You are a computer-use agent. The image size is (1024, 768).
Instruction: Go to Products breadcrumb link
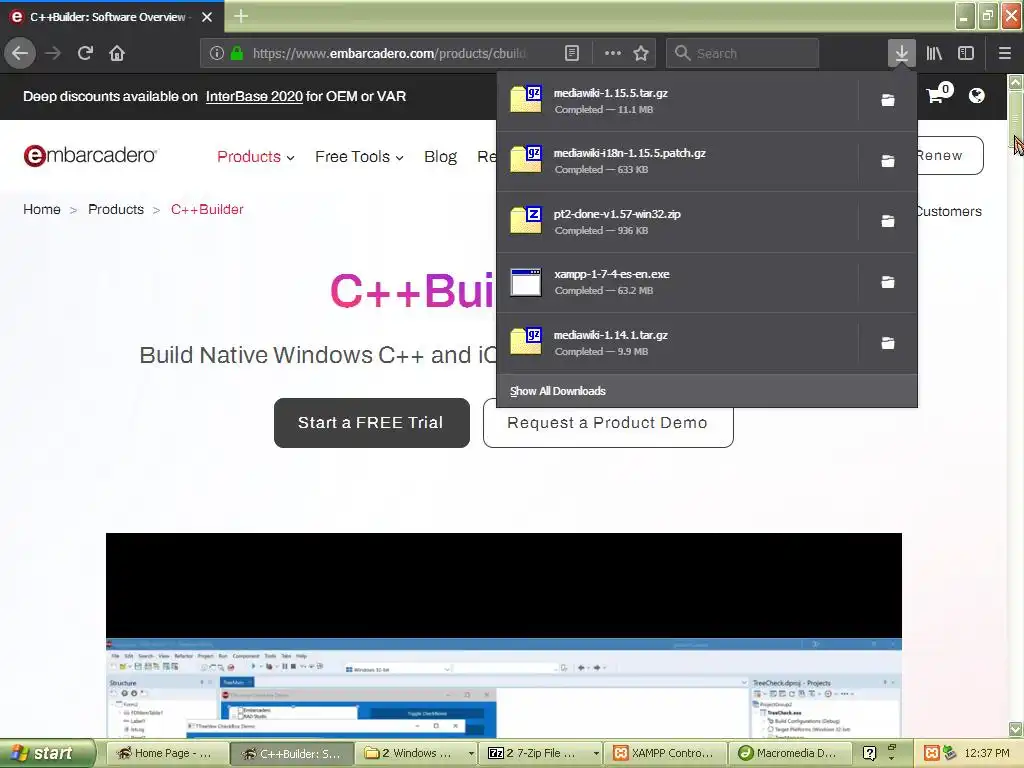coord(116,210)
